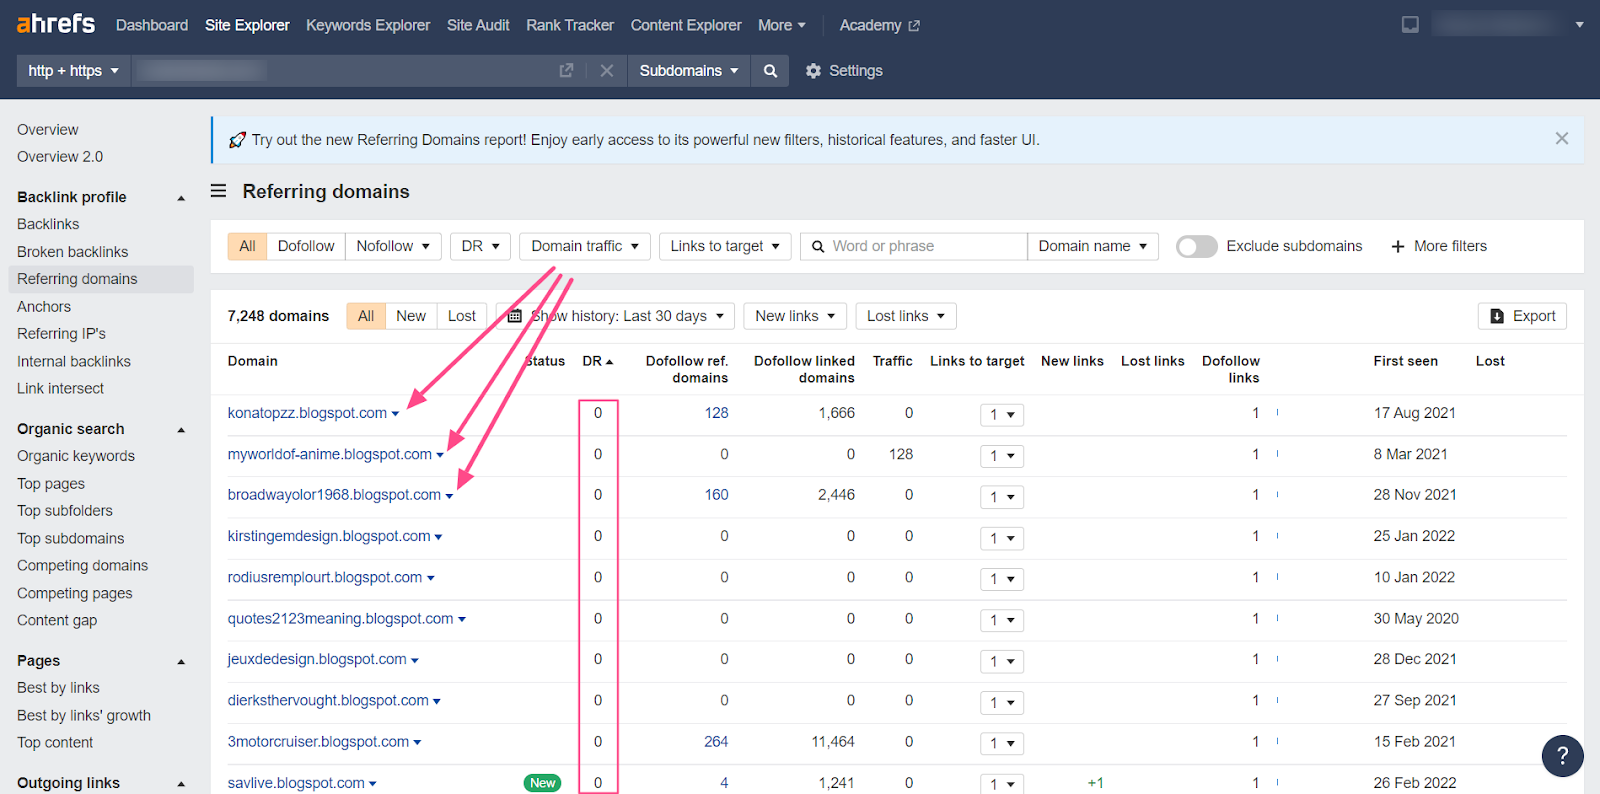This screenshot has height=794, width=1600.
Task: Open the New links dropdown
Action: click(795, 316)
